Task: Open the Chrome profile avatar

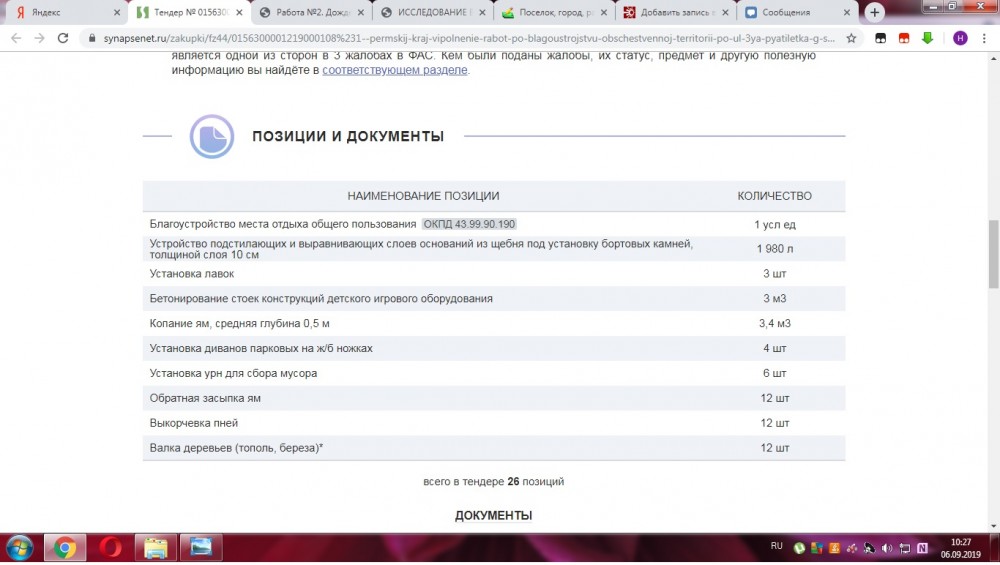Action: tap(960, 38)
